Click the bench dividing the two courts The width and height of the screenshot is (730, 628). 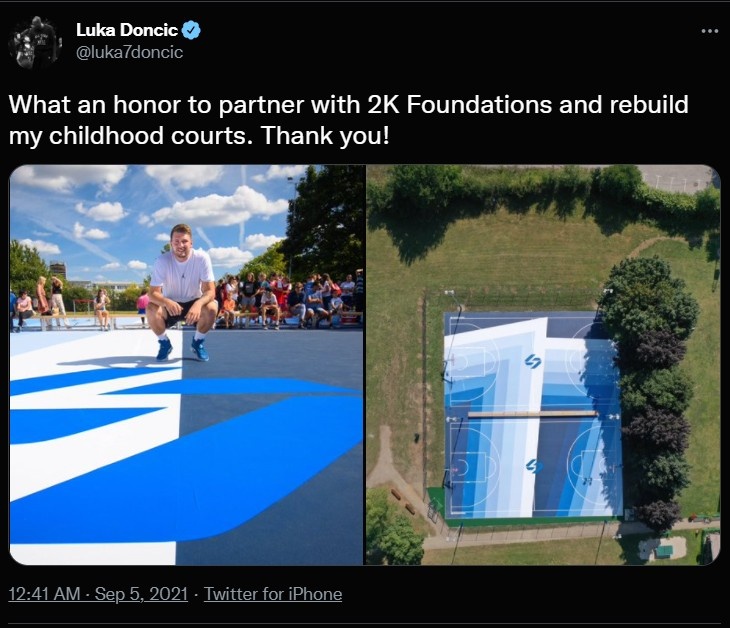532,413
